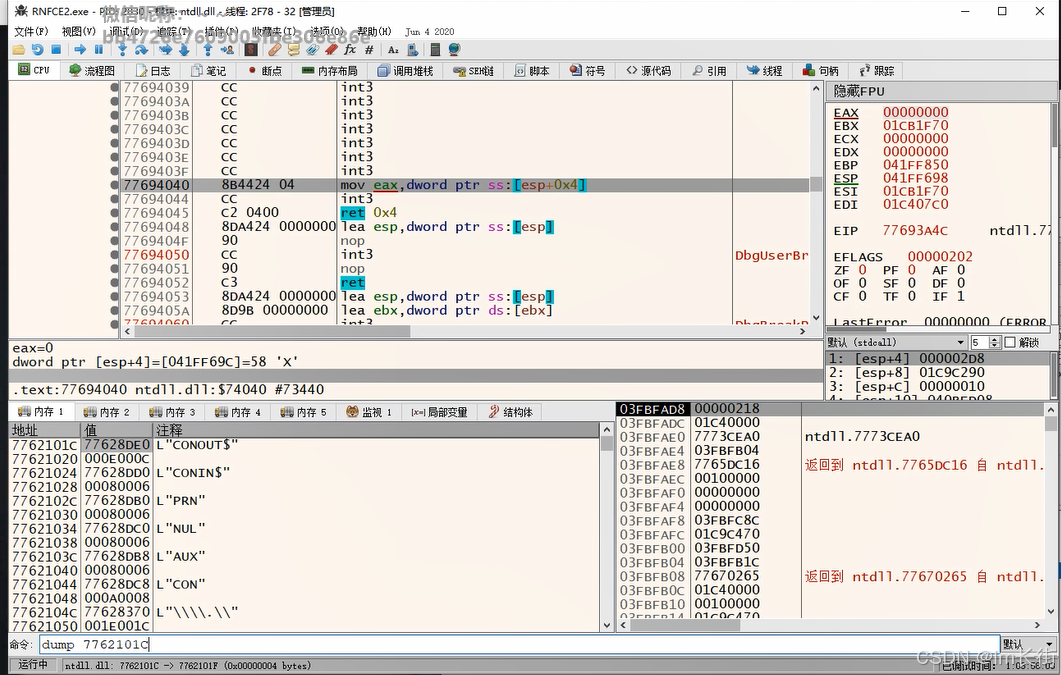Image resolution: width=1061 pixels, height=675 pixels.
Task: Open the 文件(F) menu
Action: click(x=31, y=31)
